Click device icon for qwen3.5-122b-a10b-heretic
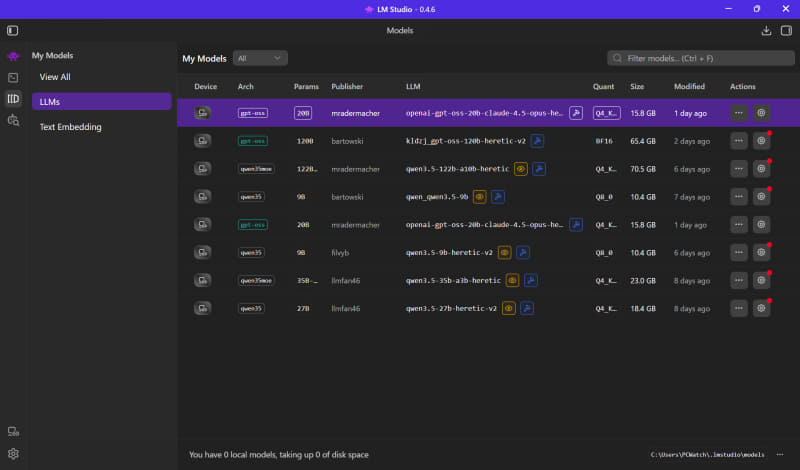800x470 pixels. [x=203, y=169]
